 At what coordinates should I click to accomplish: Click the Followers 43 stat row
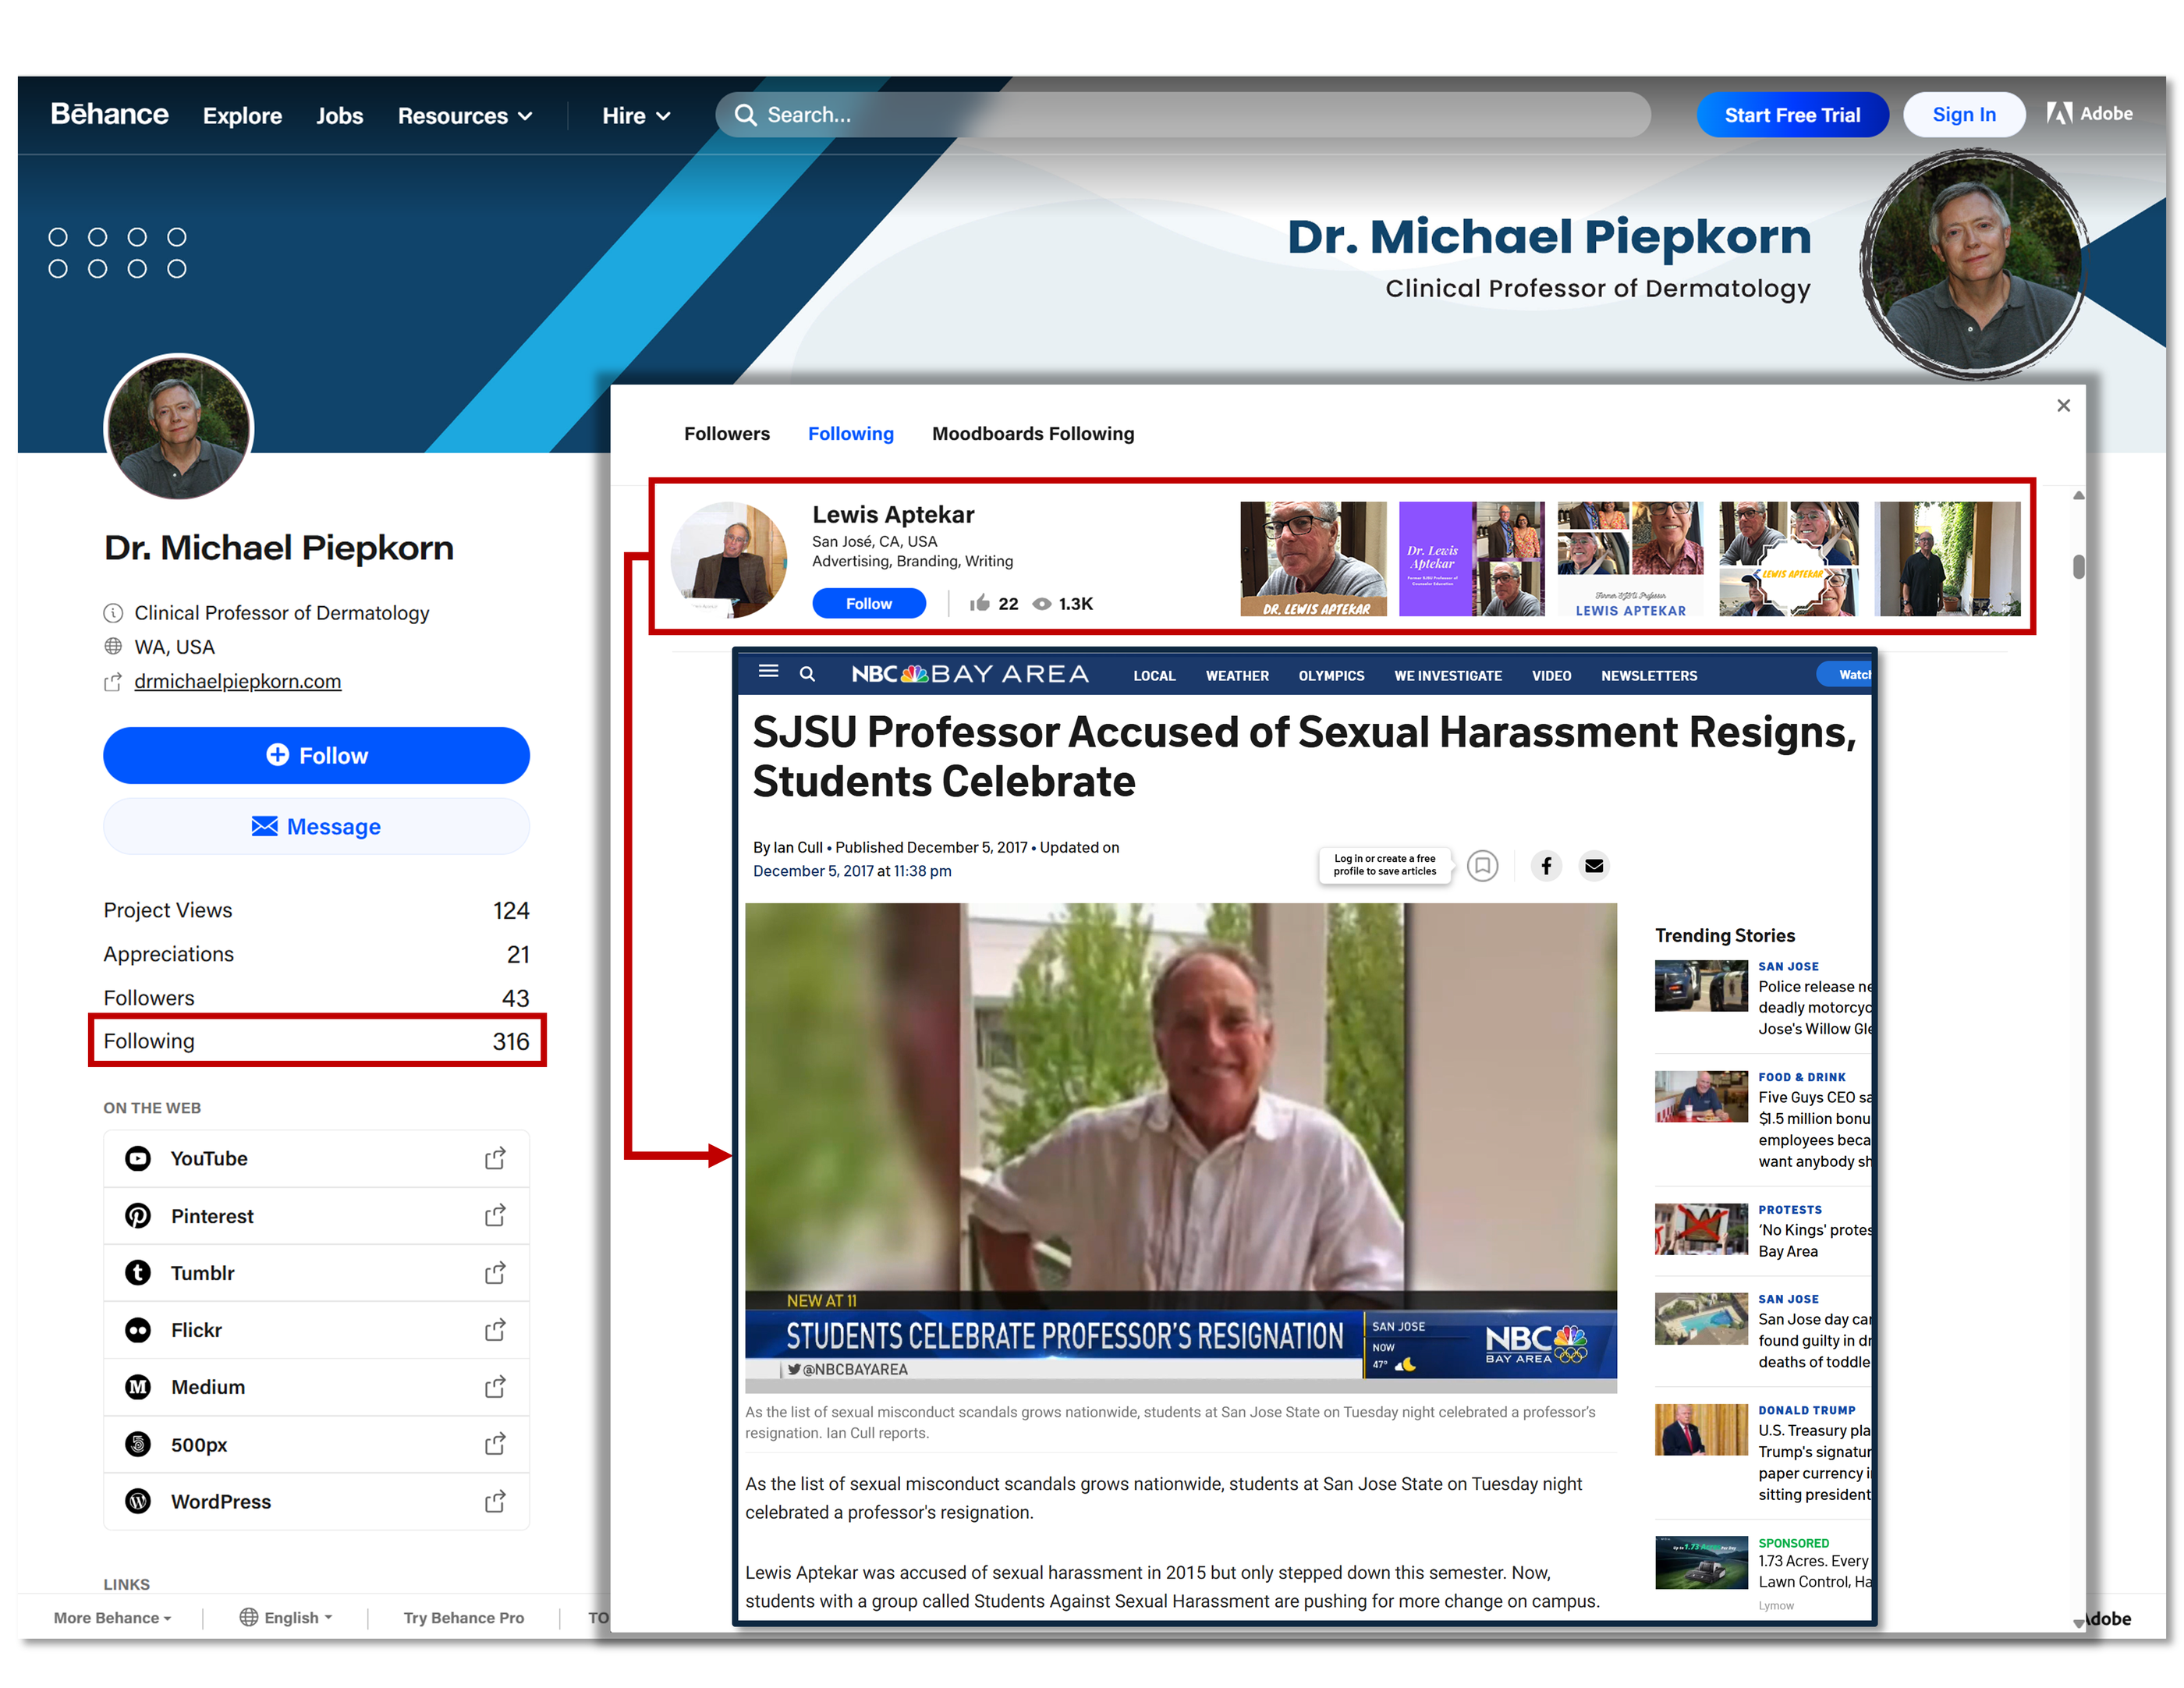tap(316, 997)
